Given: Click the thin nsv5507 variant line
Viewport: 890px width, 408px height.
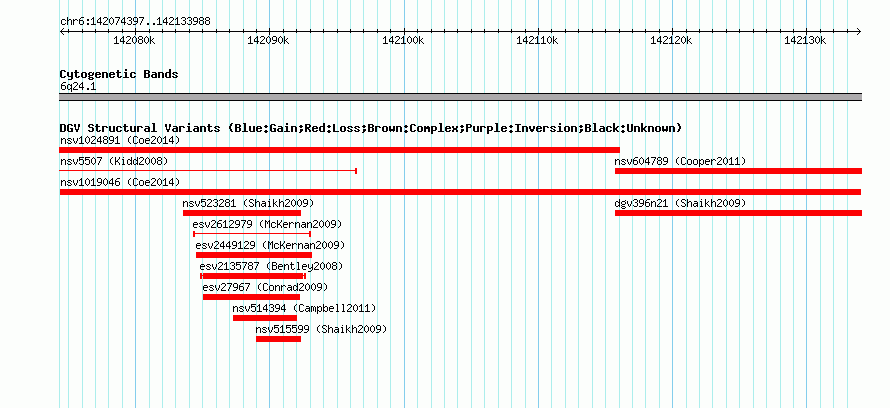Looking at the screenshot, I should (208, 170).
